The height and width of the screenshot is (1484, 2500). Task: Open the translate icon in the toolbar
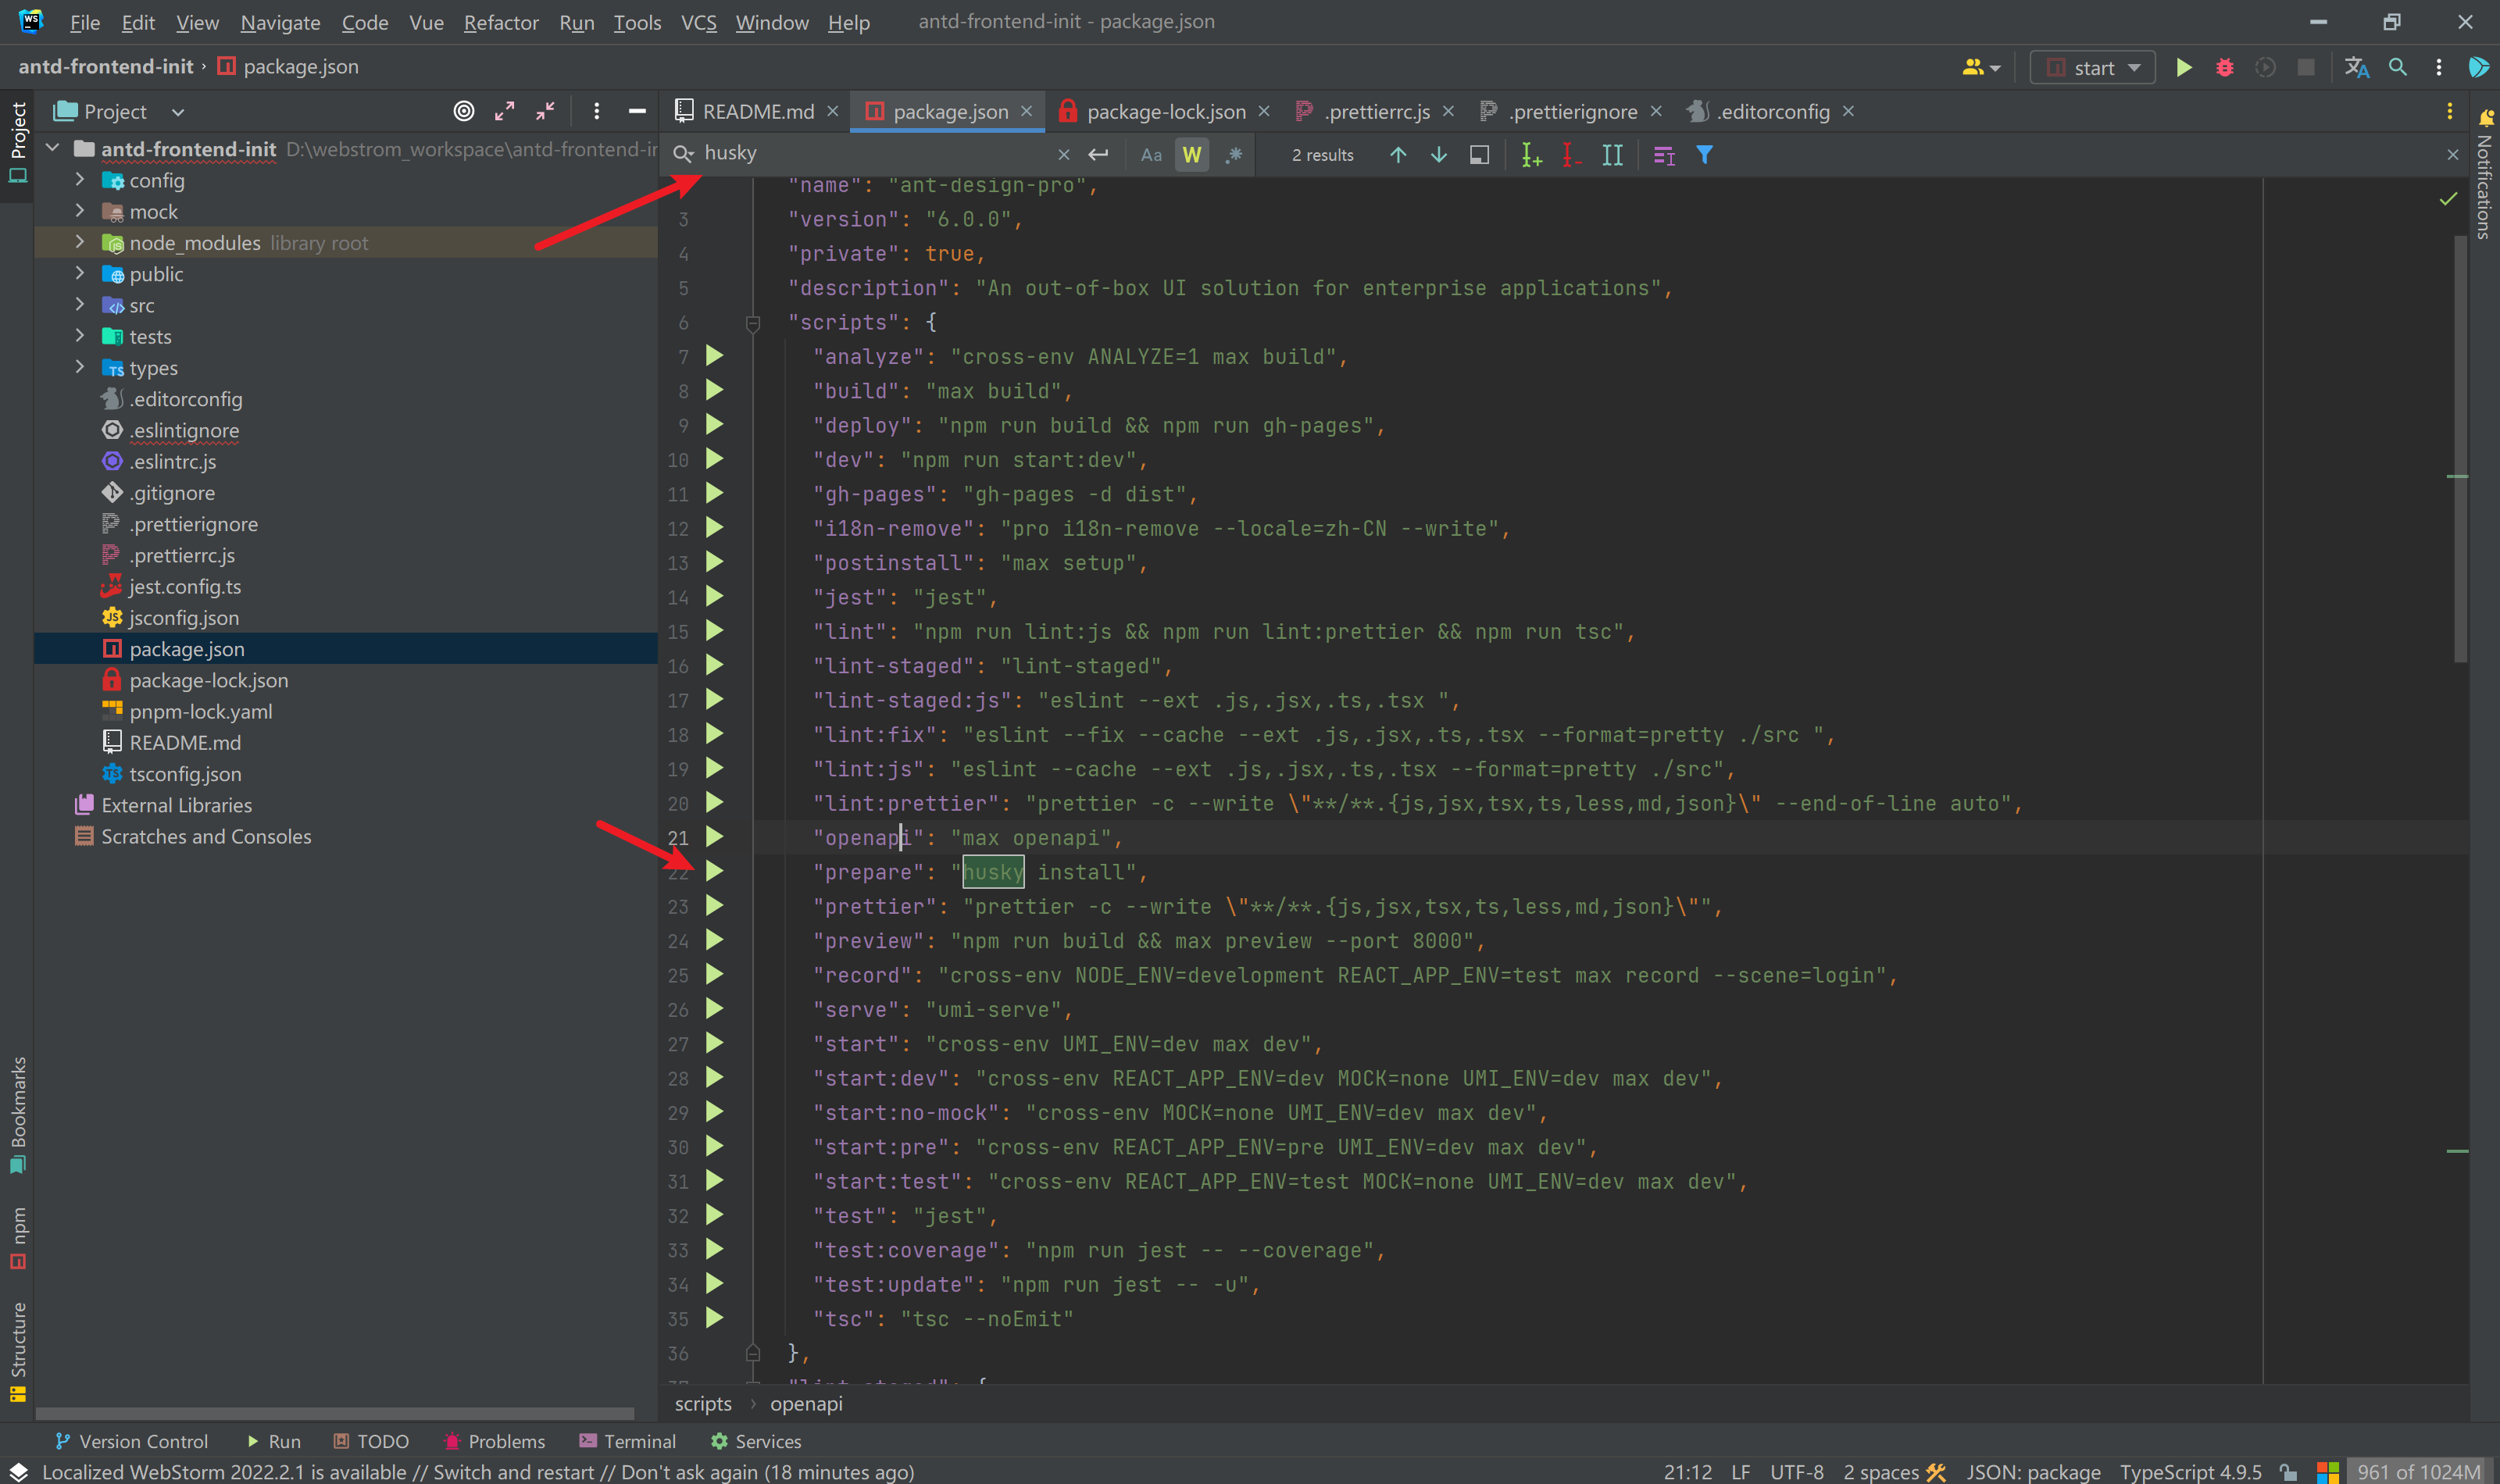(x=2357, y=67)
